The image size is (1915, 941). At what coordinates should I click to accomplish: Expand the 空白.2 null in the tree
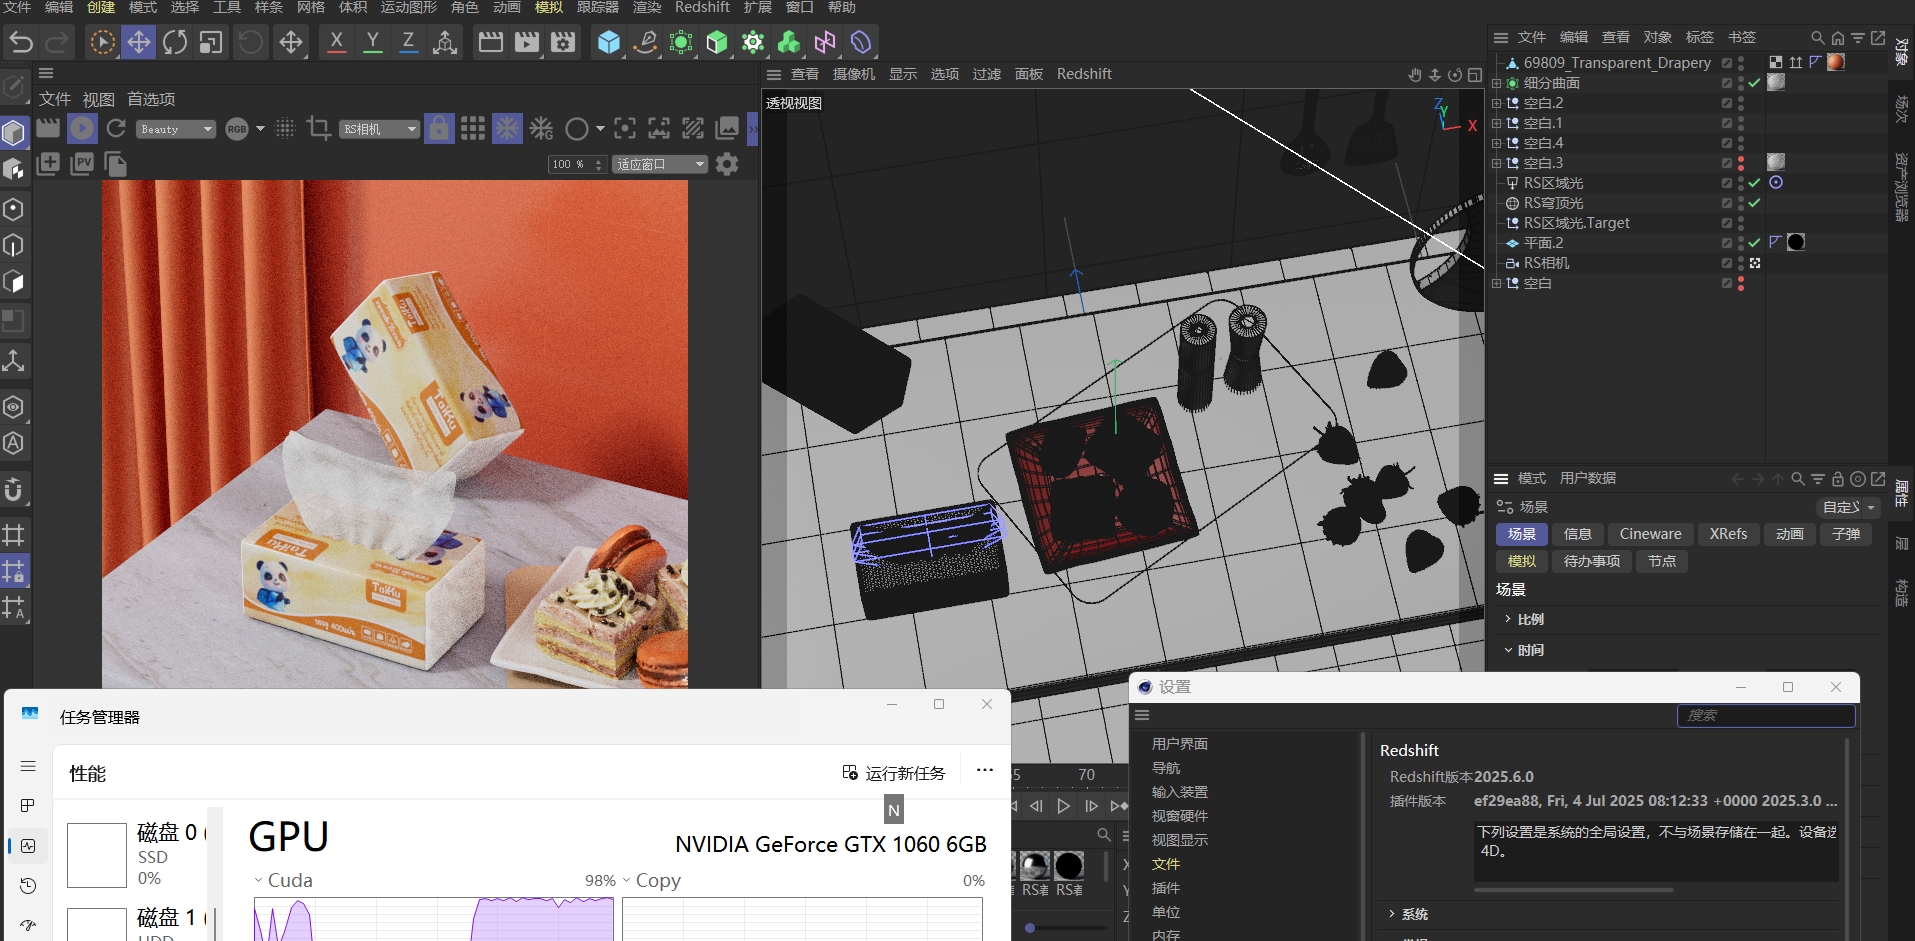[1496, 103]
